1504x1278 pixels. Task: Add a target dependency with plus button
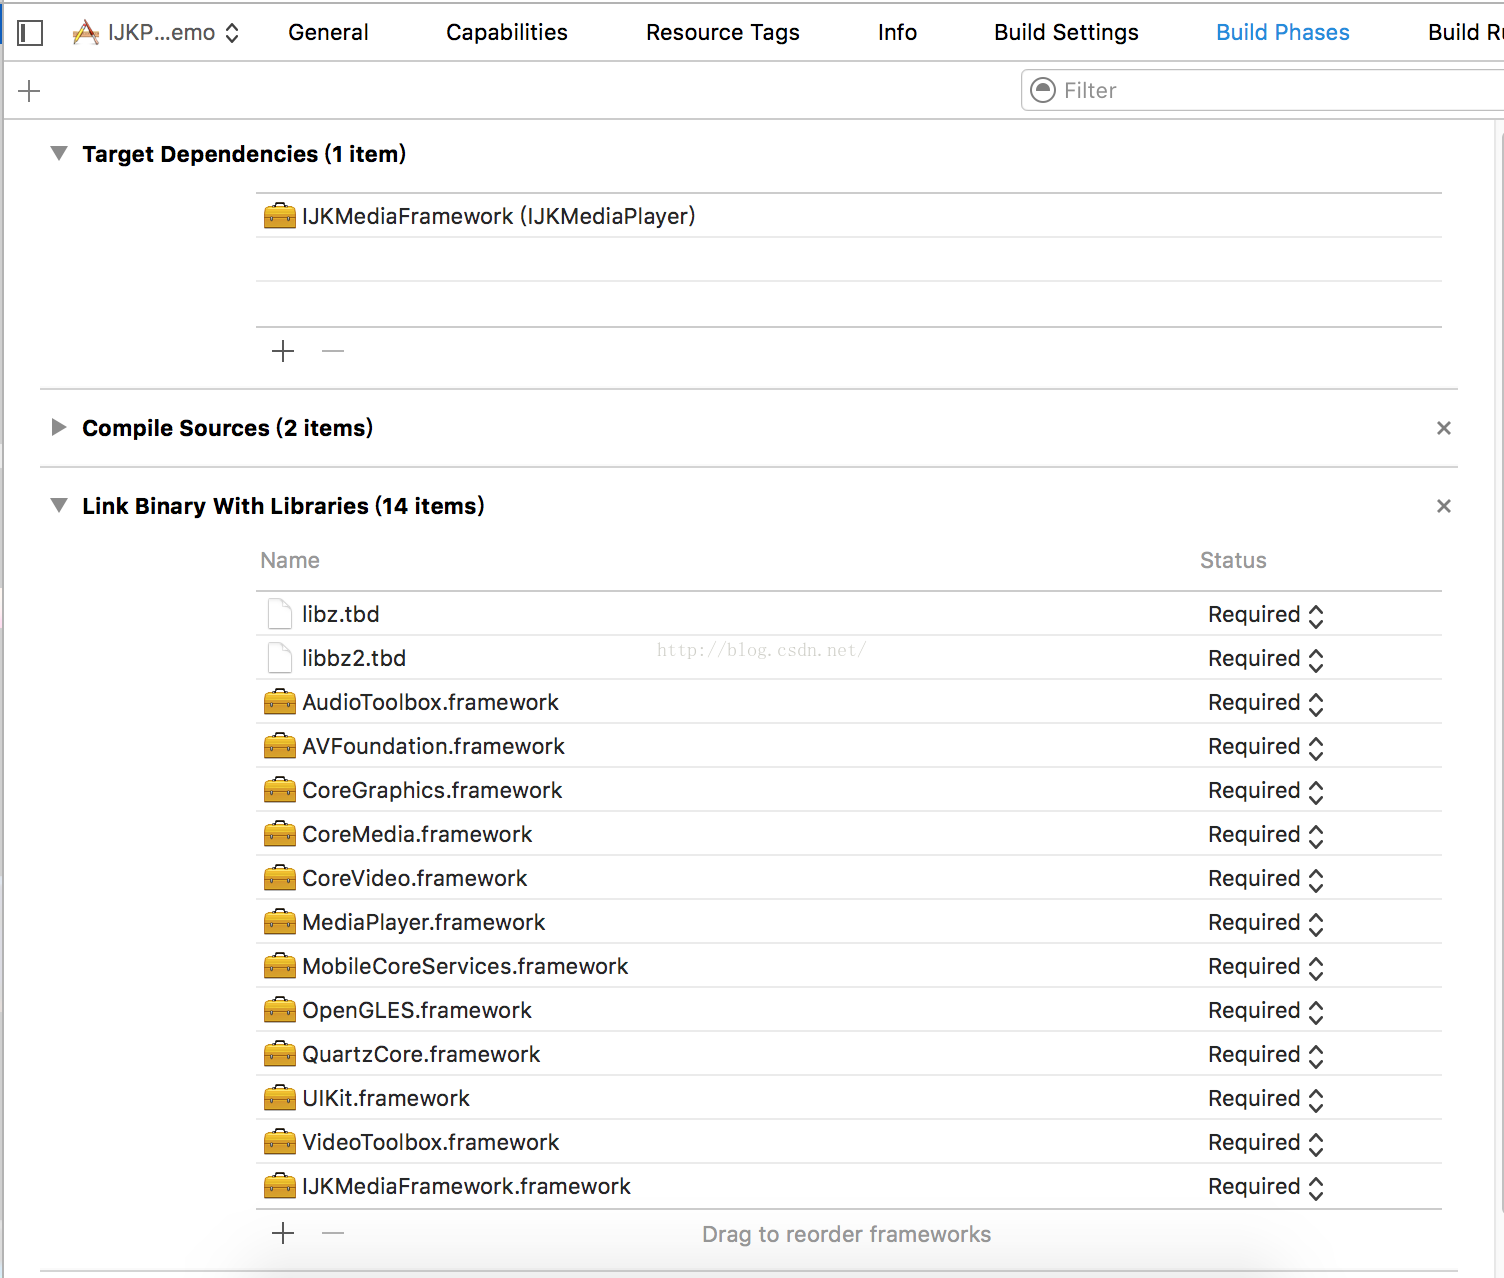pos(283,351)
